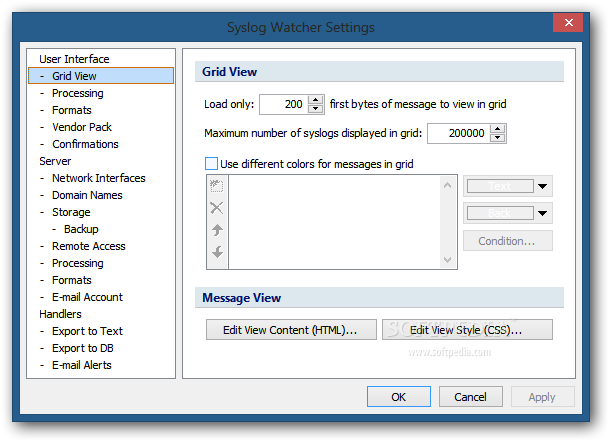Close the Syslog Watcher Settings dialog
Viewport: 610px width, 442px height.
click(568, 23)
